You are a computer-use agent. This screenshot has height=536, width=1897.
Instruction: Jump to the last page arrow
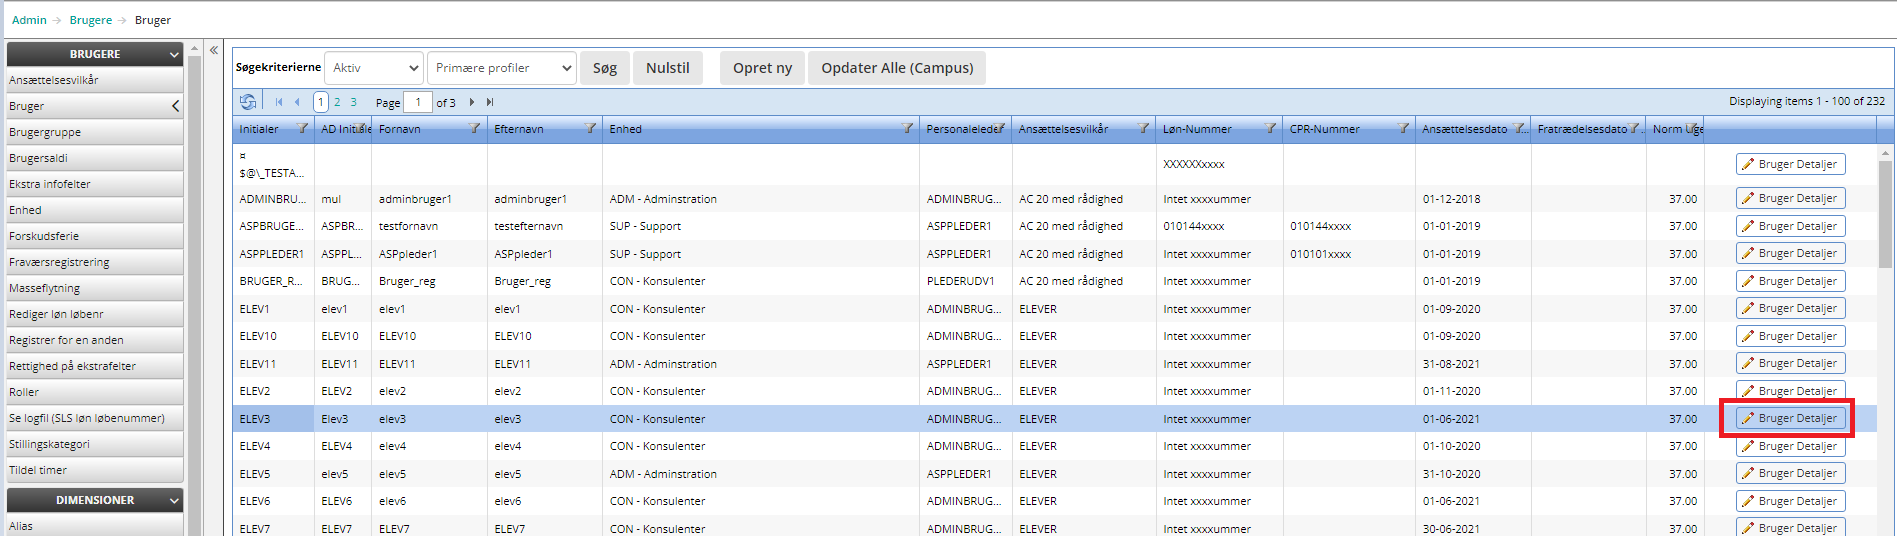coord(490,102)
